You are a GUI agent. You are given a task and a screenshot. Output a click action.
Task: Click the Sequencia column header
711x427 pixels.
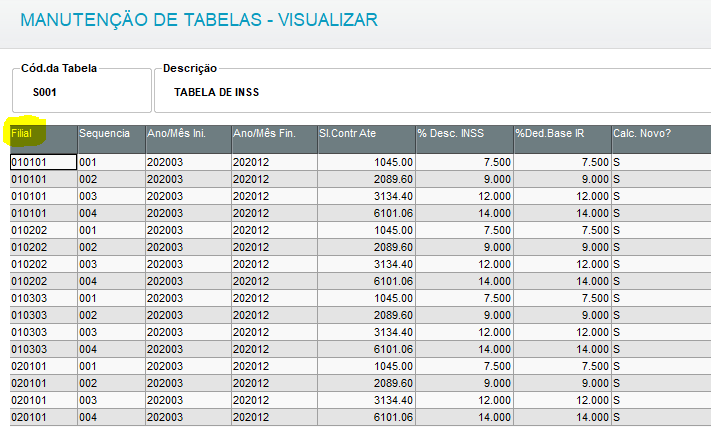click(112, 140)
